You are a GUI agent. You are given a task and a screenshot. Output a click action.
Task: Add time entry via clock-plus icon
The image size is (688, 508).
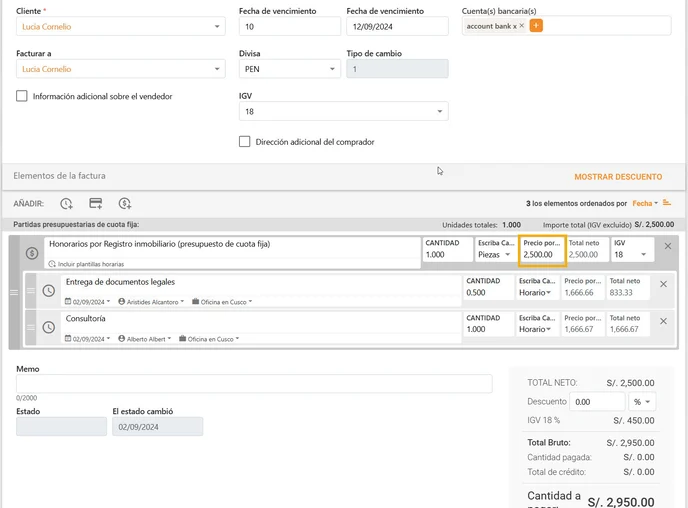tap(66, 204)
